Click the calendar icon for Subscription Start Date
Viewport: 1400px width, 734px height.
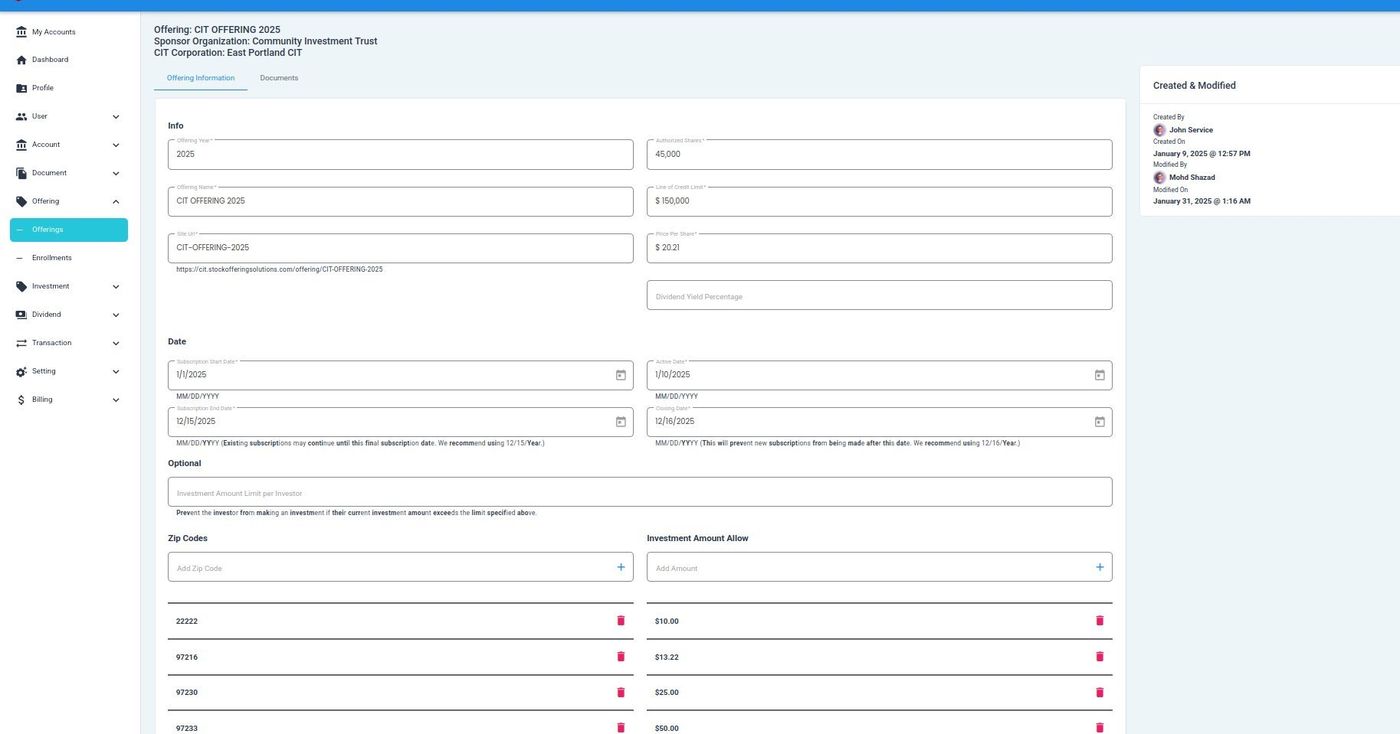[x=620, y=375]
